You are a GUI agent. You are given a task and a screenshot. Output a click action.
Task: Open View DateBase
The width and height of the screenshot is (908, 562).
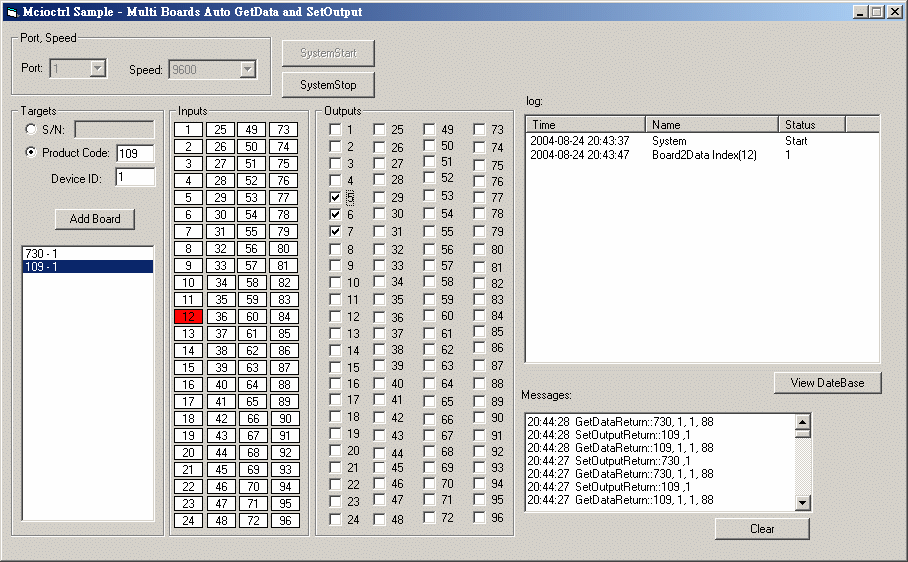pyautogui.click(x=827, y=383)
